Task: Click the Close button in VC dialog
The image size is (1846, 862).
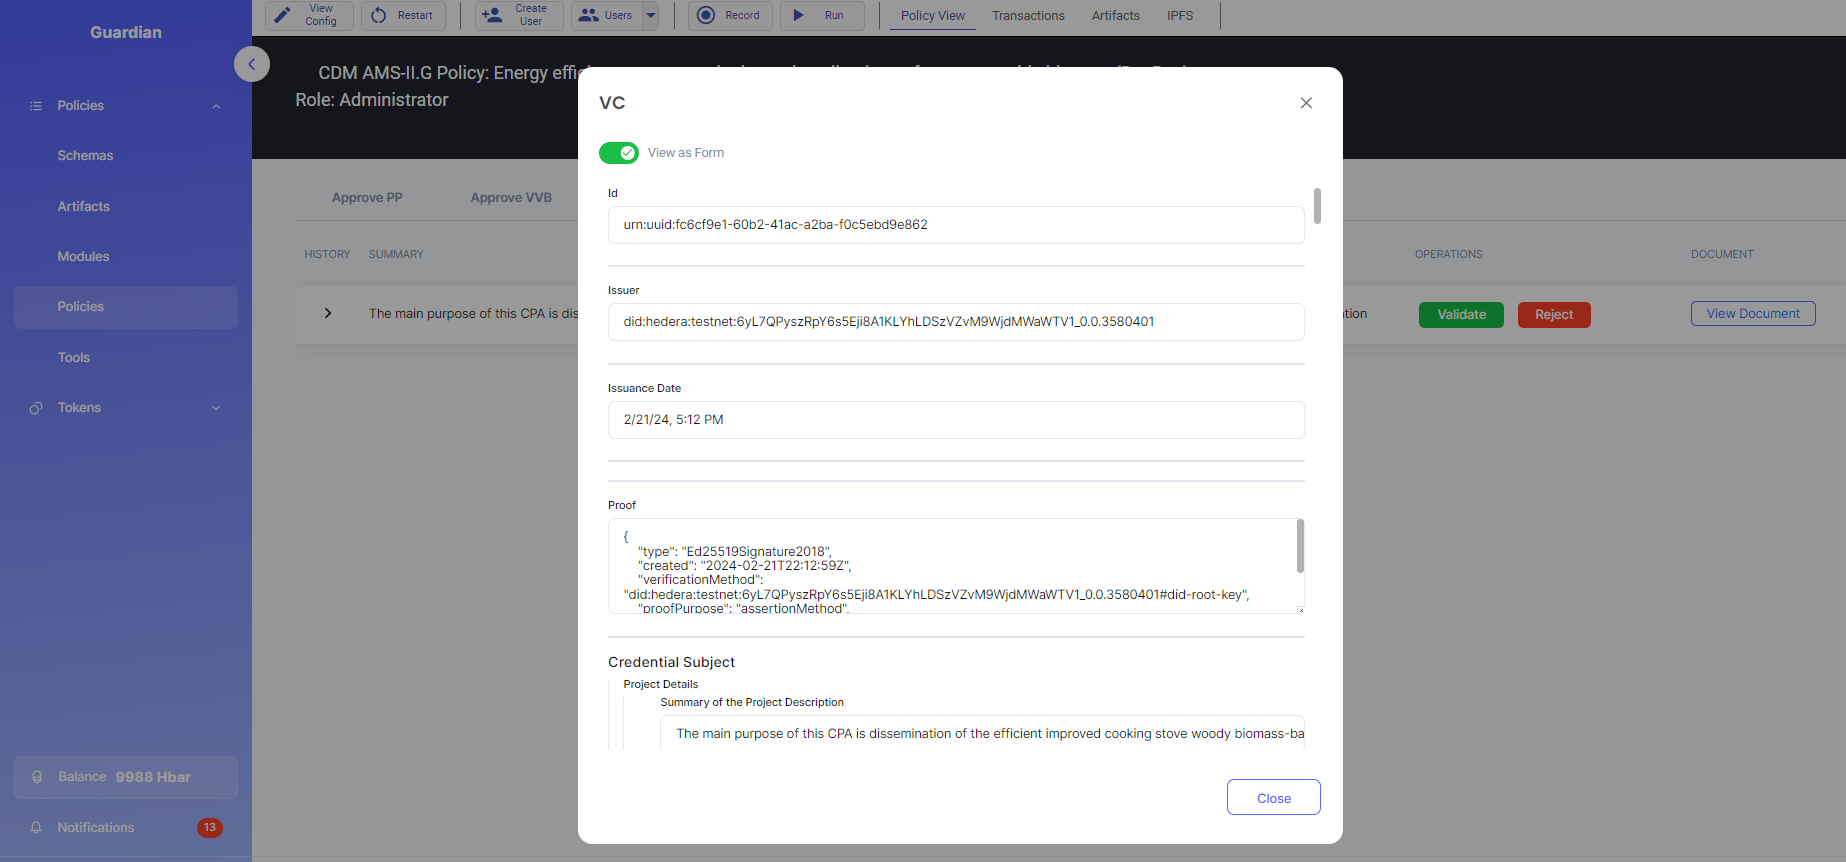Action: [x=1273, y=797]
